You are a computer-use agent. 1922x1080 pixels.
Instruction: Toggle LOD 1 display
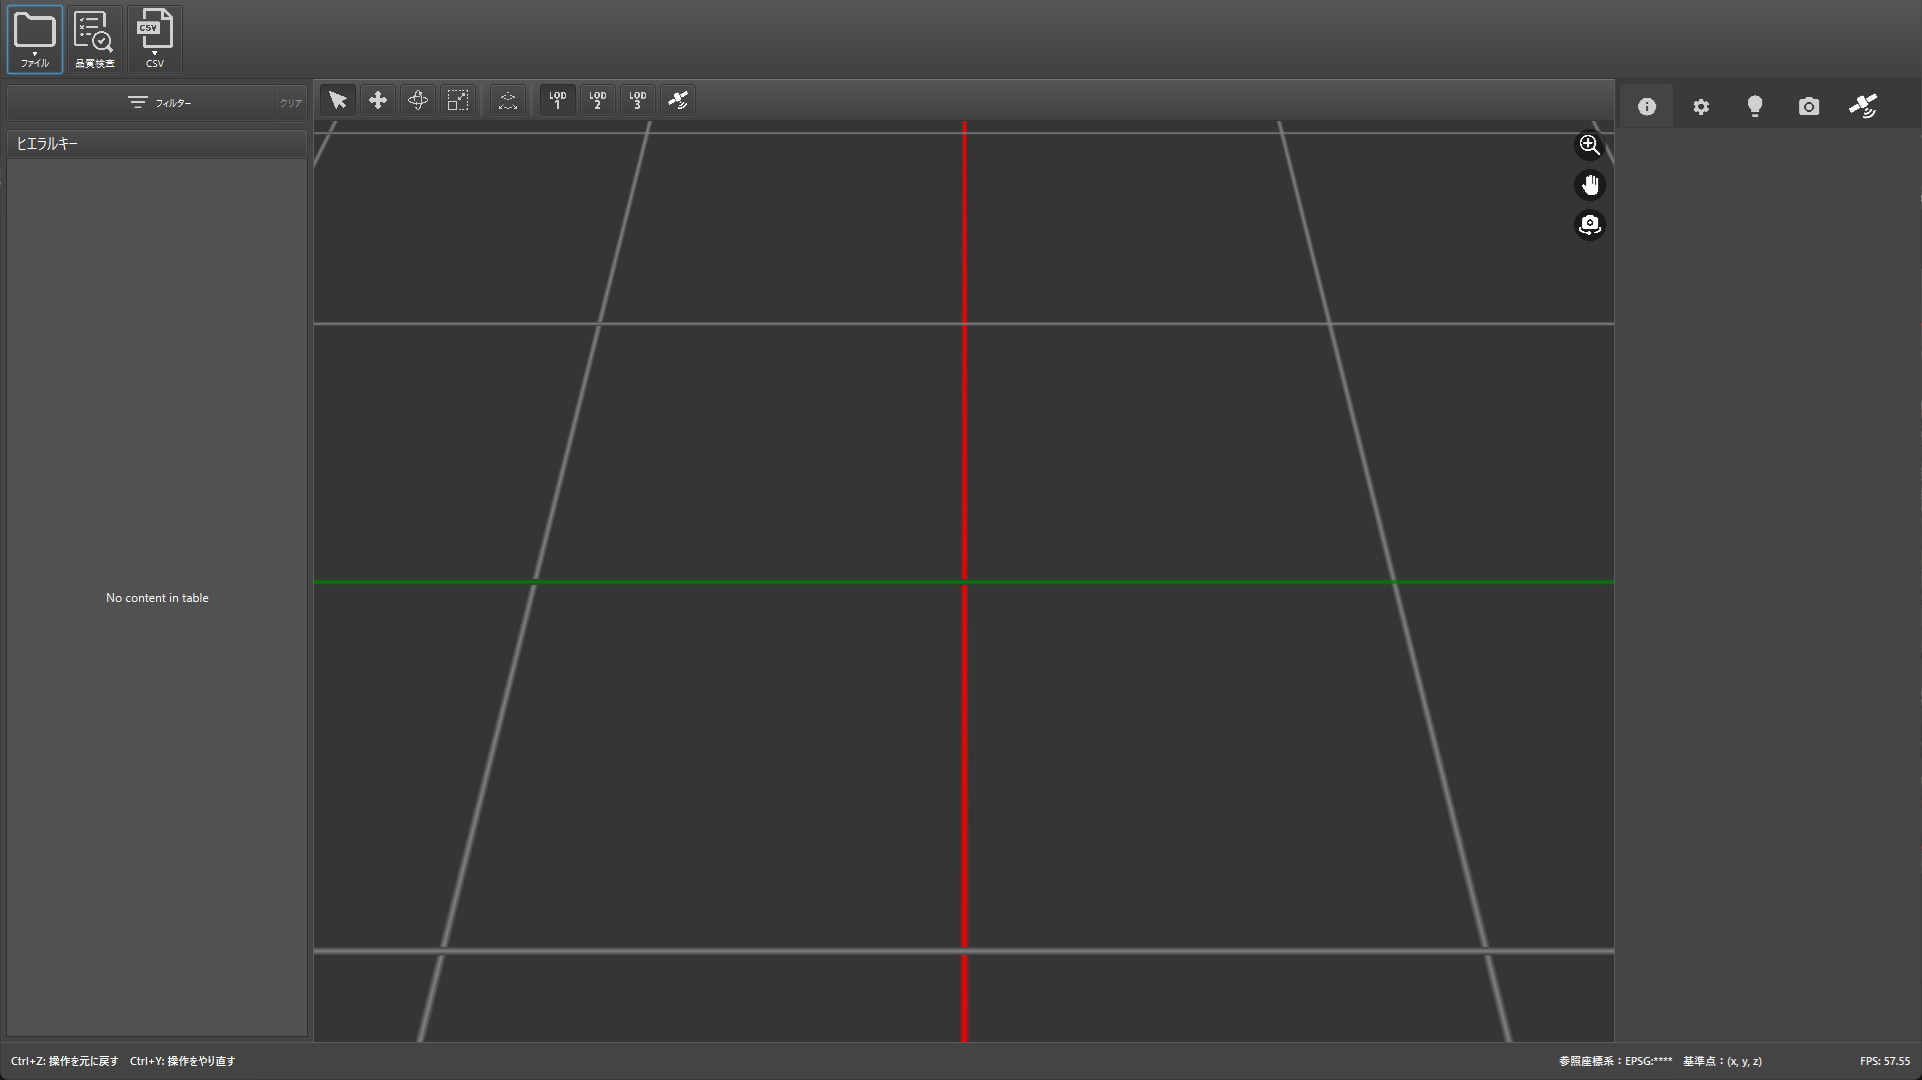pyautogui.click(x=558, y=100)
